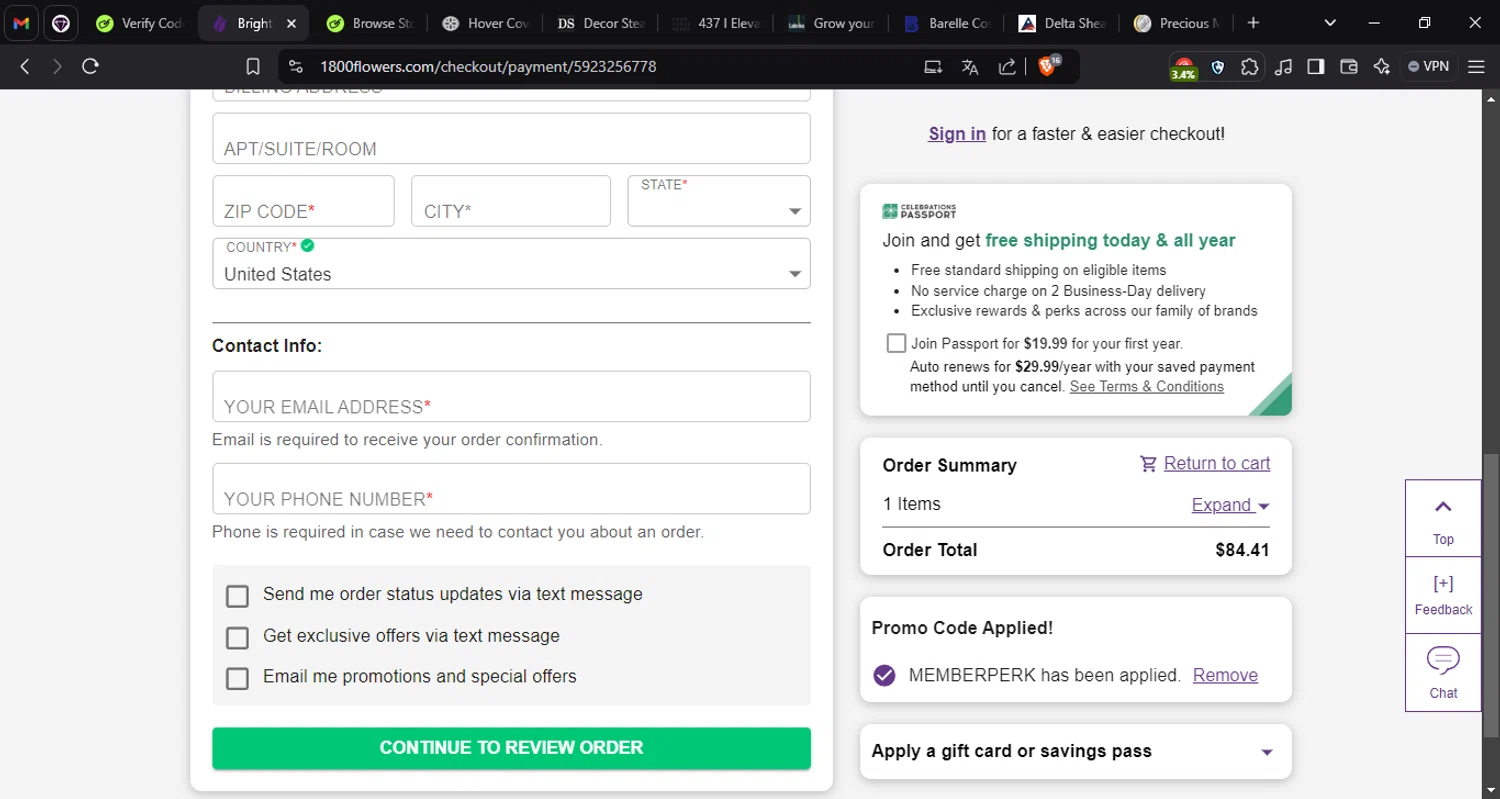Viewport: 1500px width, 799px height.
Task: Open the extension badge showing 3.4%
Action: 1184,68
